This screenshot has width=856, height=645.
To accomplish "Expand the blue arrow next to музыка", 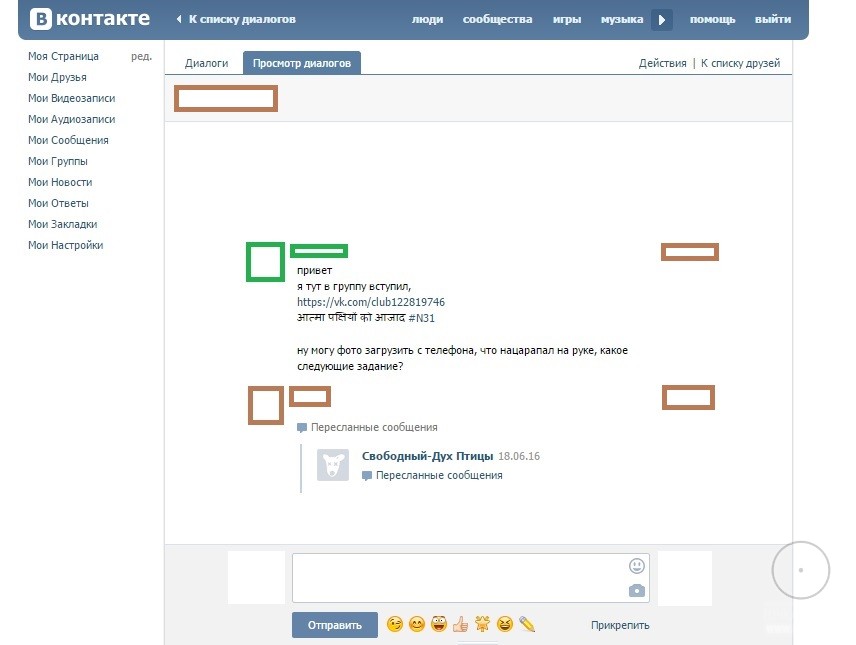I will pos(662,18).
